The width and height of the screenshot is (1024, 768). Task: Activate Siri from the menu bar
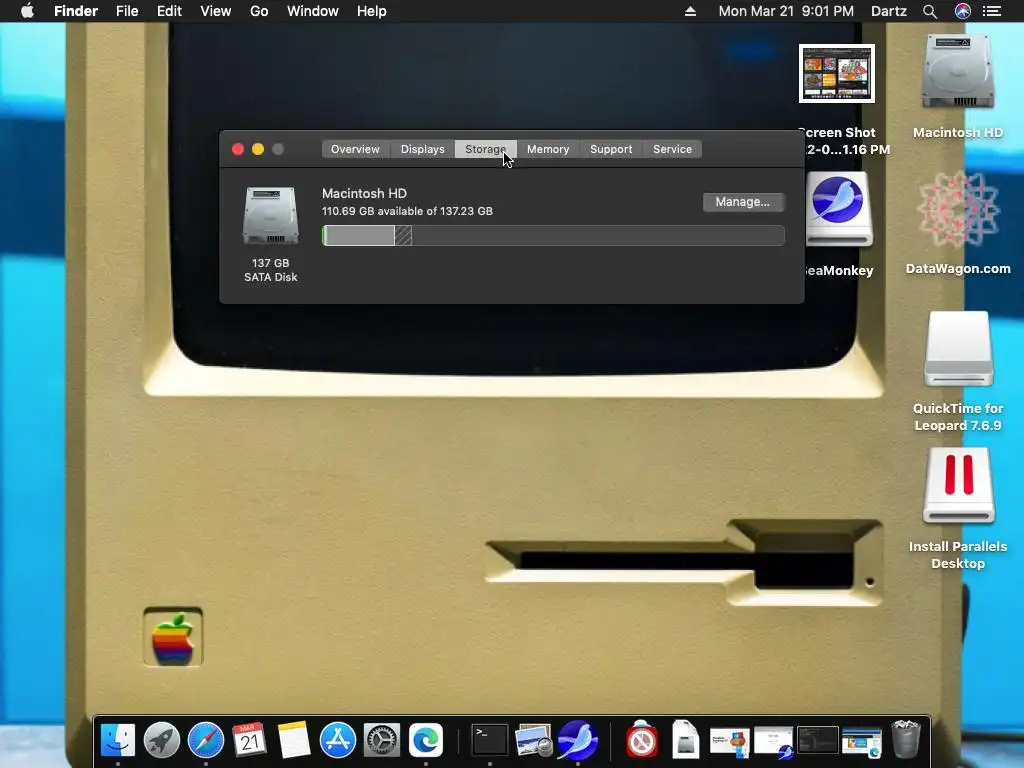tap(963, 11)
